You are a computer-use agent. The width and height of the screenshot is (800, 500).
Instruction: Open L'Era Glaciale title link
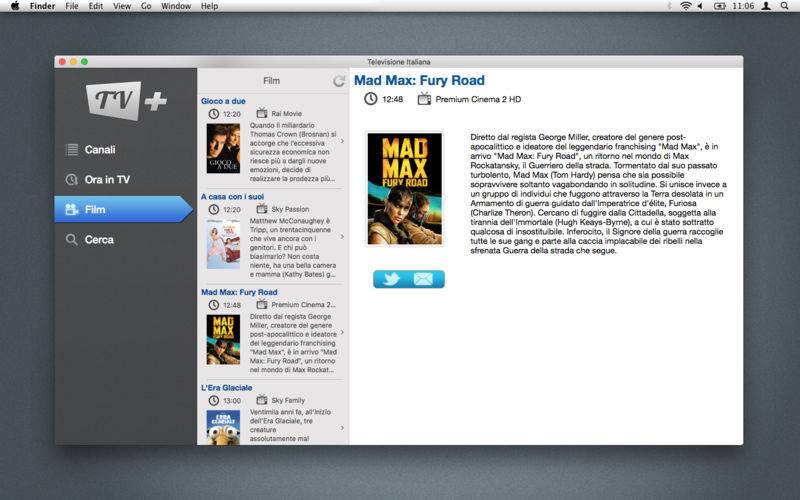(227, 388)
